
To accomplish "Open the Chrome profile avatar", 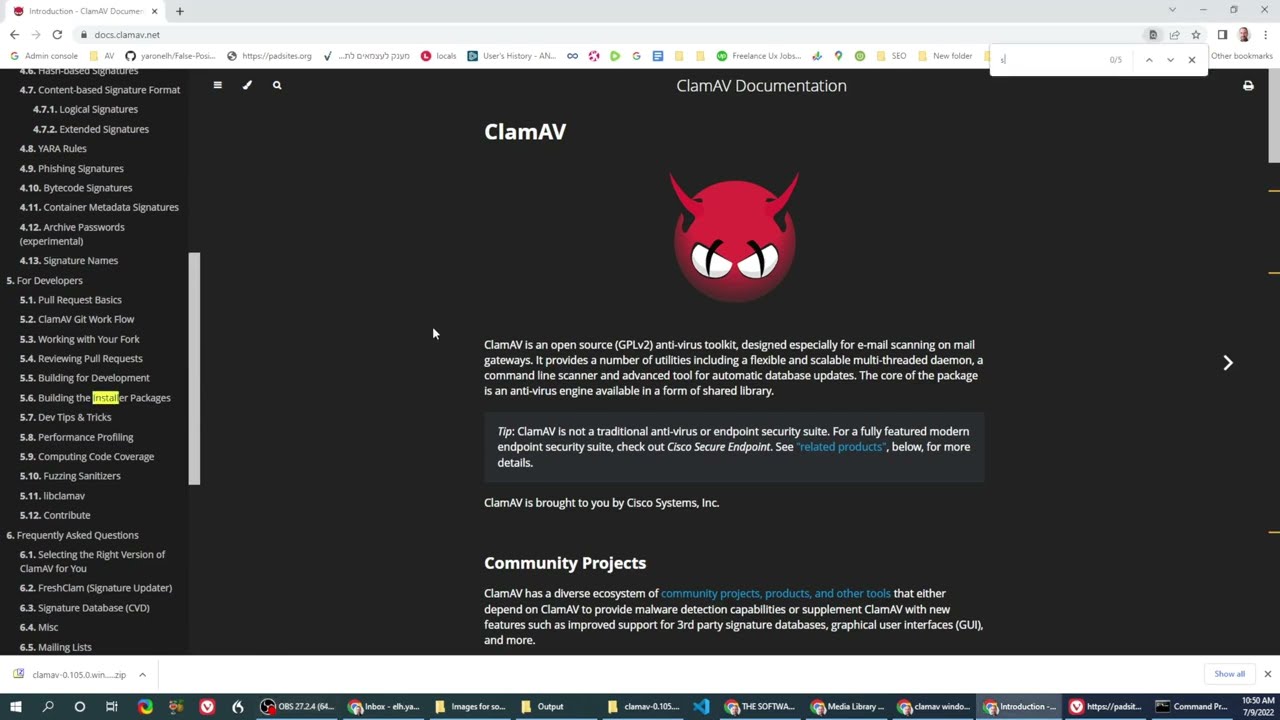I will click(1243, 34).
